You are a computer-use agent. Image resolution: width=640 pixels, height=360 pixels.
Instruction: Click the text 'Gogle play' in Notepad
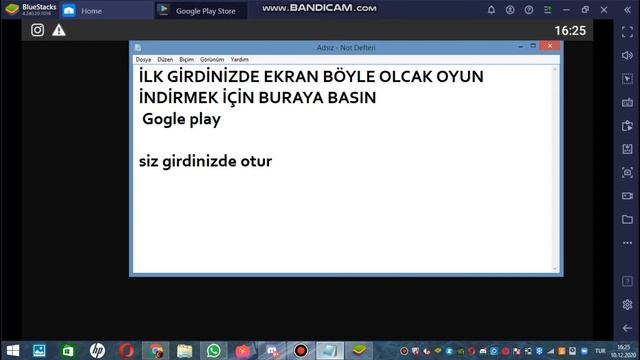click(181, 119)
